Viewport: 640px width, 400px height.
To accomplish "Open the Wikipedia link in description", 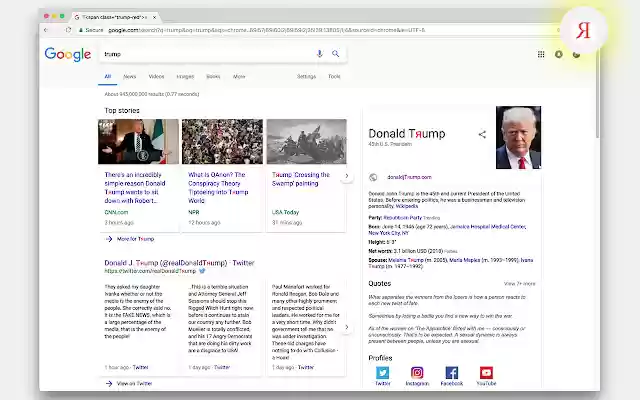I will click(x=407, y=206).
